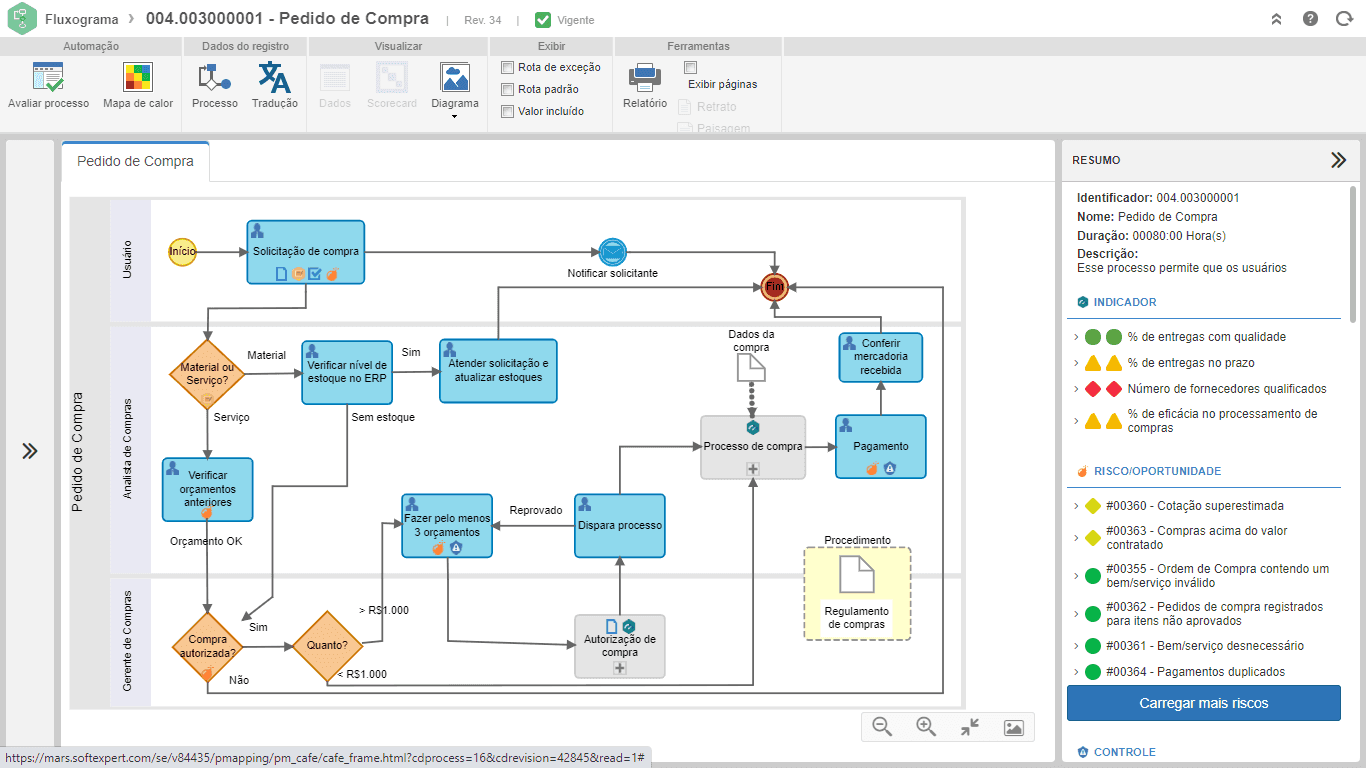Screen dimensions: 1366x768
Task: Select Solicitação de compra task
Action: click(306, 252)
